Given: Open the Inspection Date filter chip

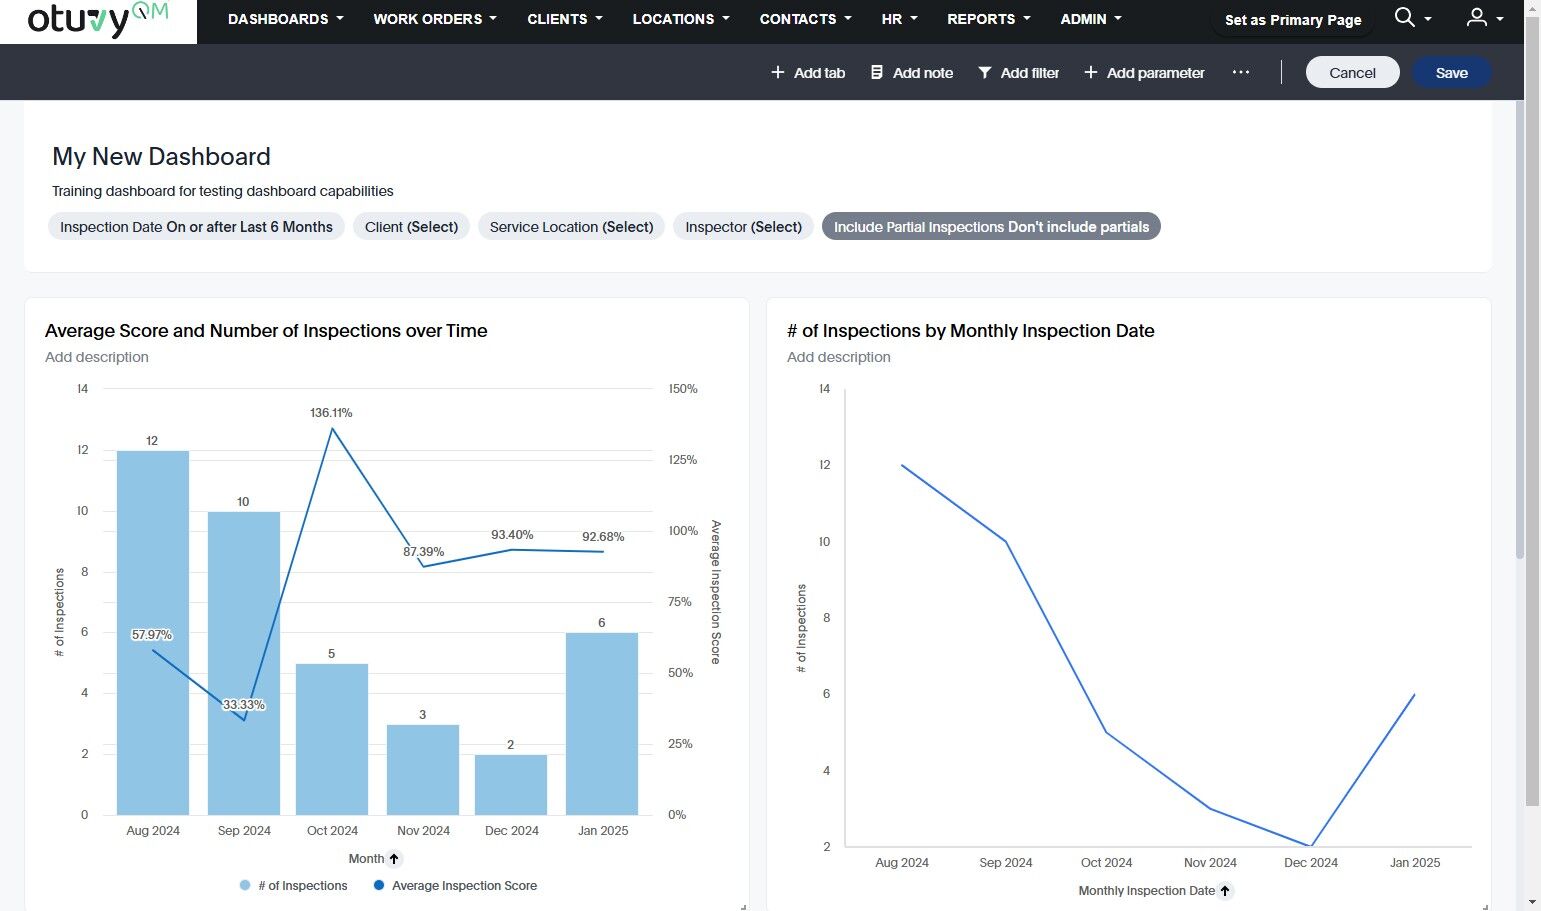Looking at the screenshot, I should (x=196, y=227).
